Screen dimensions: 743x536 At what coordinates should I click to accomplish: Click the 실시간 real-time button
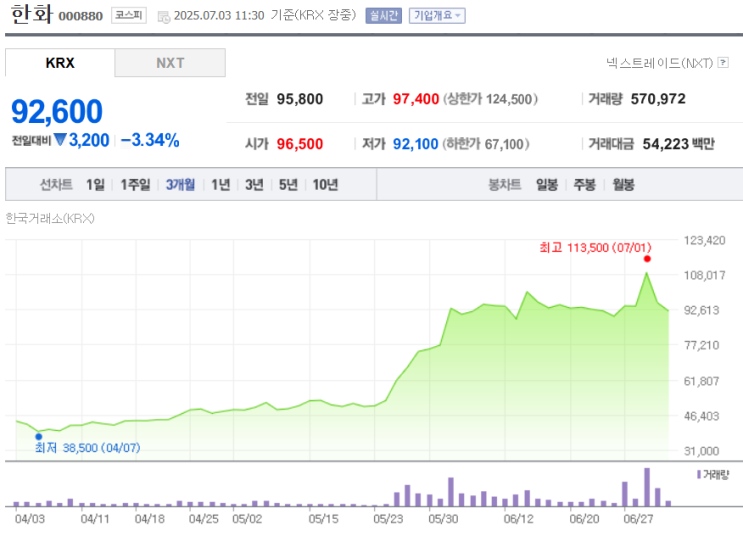point(383,16)
